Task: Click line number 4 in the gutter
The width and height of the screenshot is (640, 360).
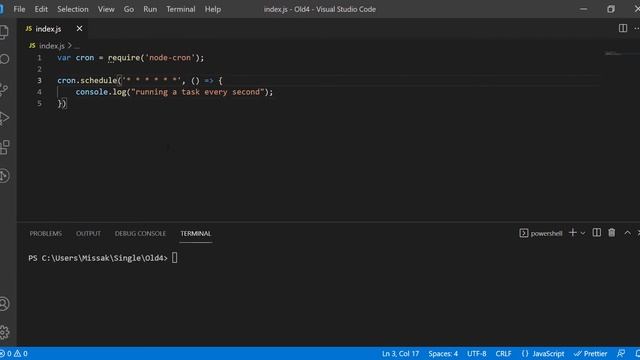Action: [x=39, y=92]
